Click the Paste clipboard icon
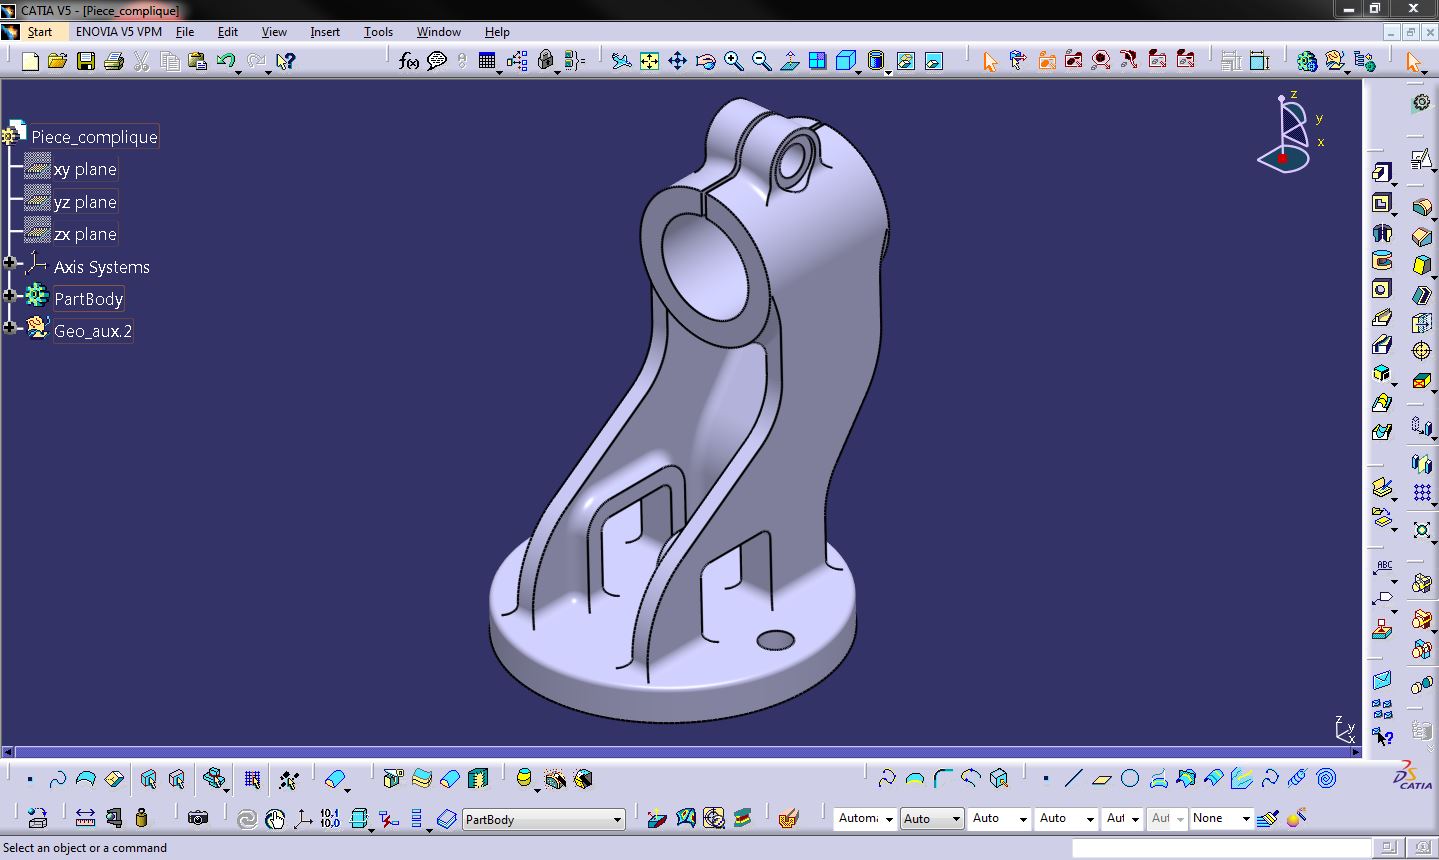The width and height of the screenshot is (1439, 860). [198, 61]
